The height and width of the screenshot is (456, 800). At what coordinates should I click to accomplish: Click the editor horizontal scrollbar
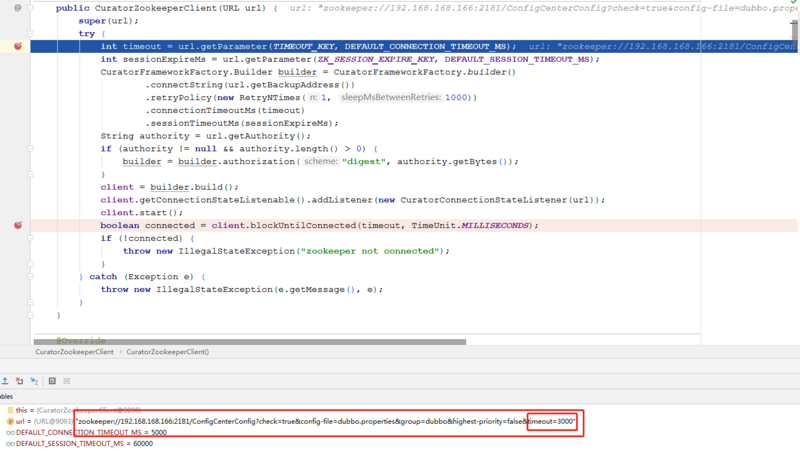point(250,342)
